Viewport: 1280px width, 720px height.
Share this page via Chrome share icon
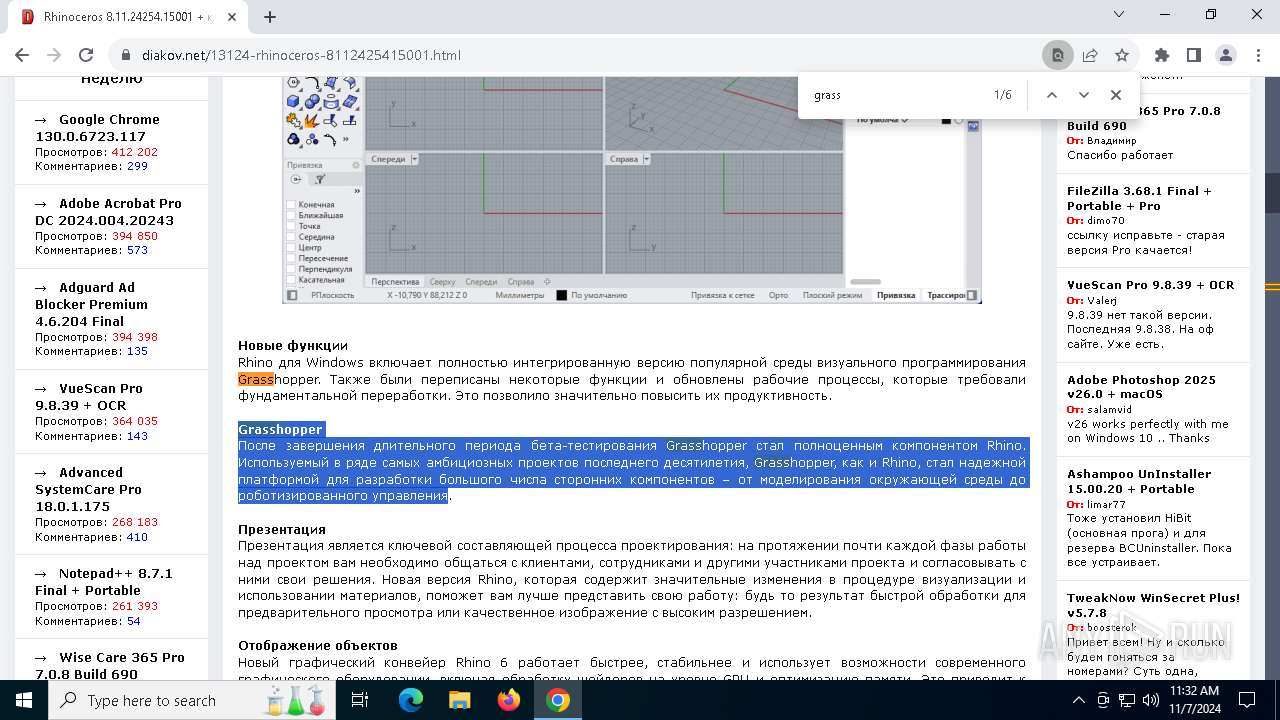(x=1090, y=55)
